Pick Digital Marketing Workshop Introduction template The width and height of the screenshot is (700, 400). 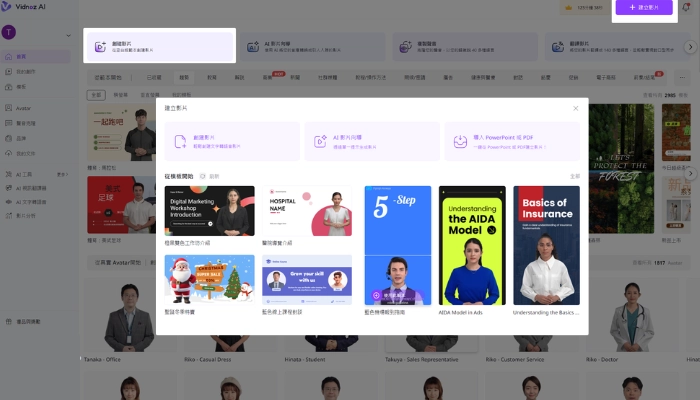click(209, 211)
